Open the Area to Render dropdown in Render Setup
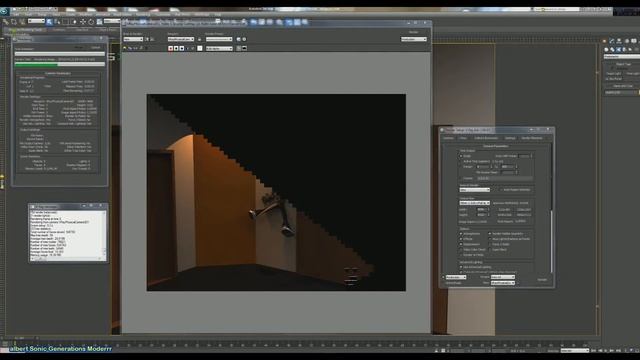 coord(475,190)
